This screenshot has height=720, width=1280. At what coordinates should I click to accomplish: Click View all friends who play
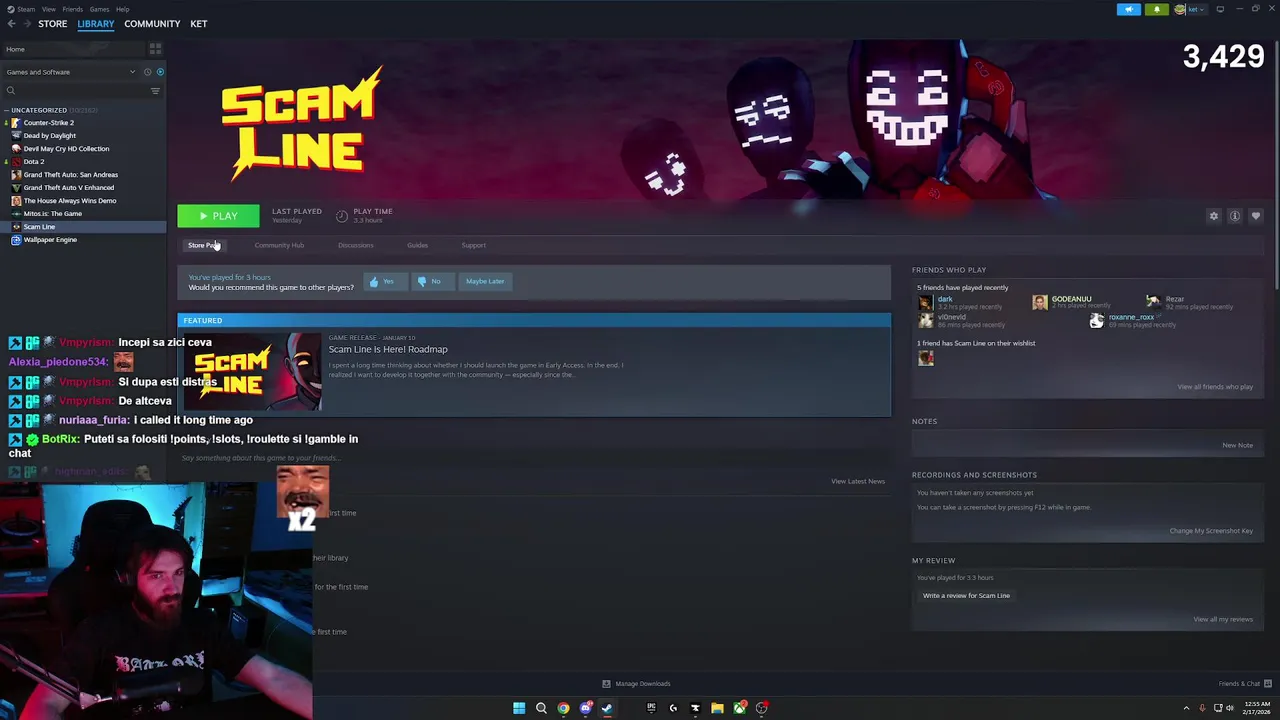pyautogui.click(x=1215, y=387)
